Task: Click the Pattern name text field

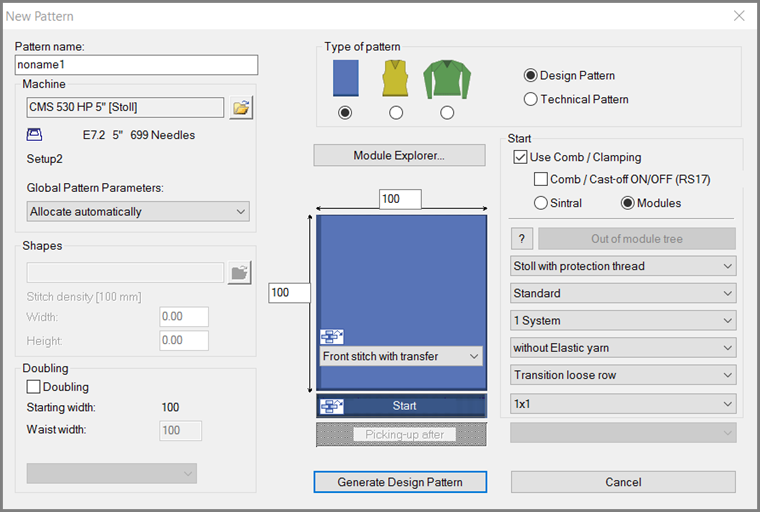Action: point(137,65)
